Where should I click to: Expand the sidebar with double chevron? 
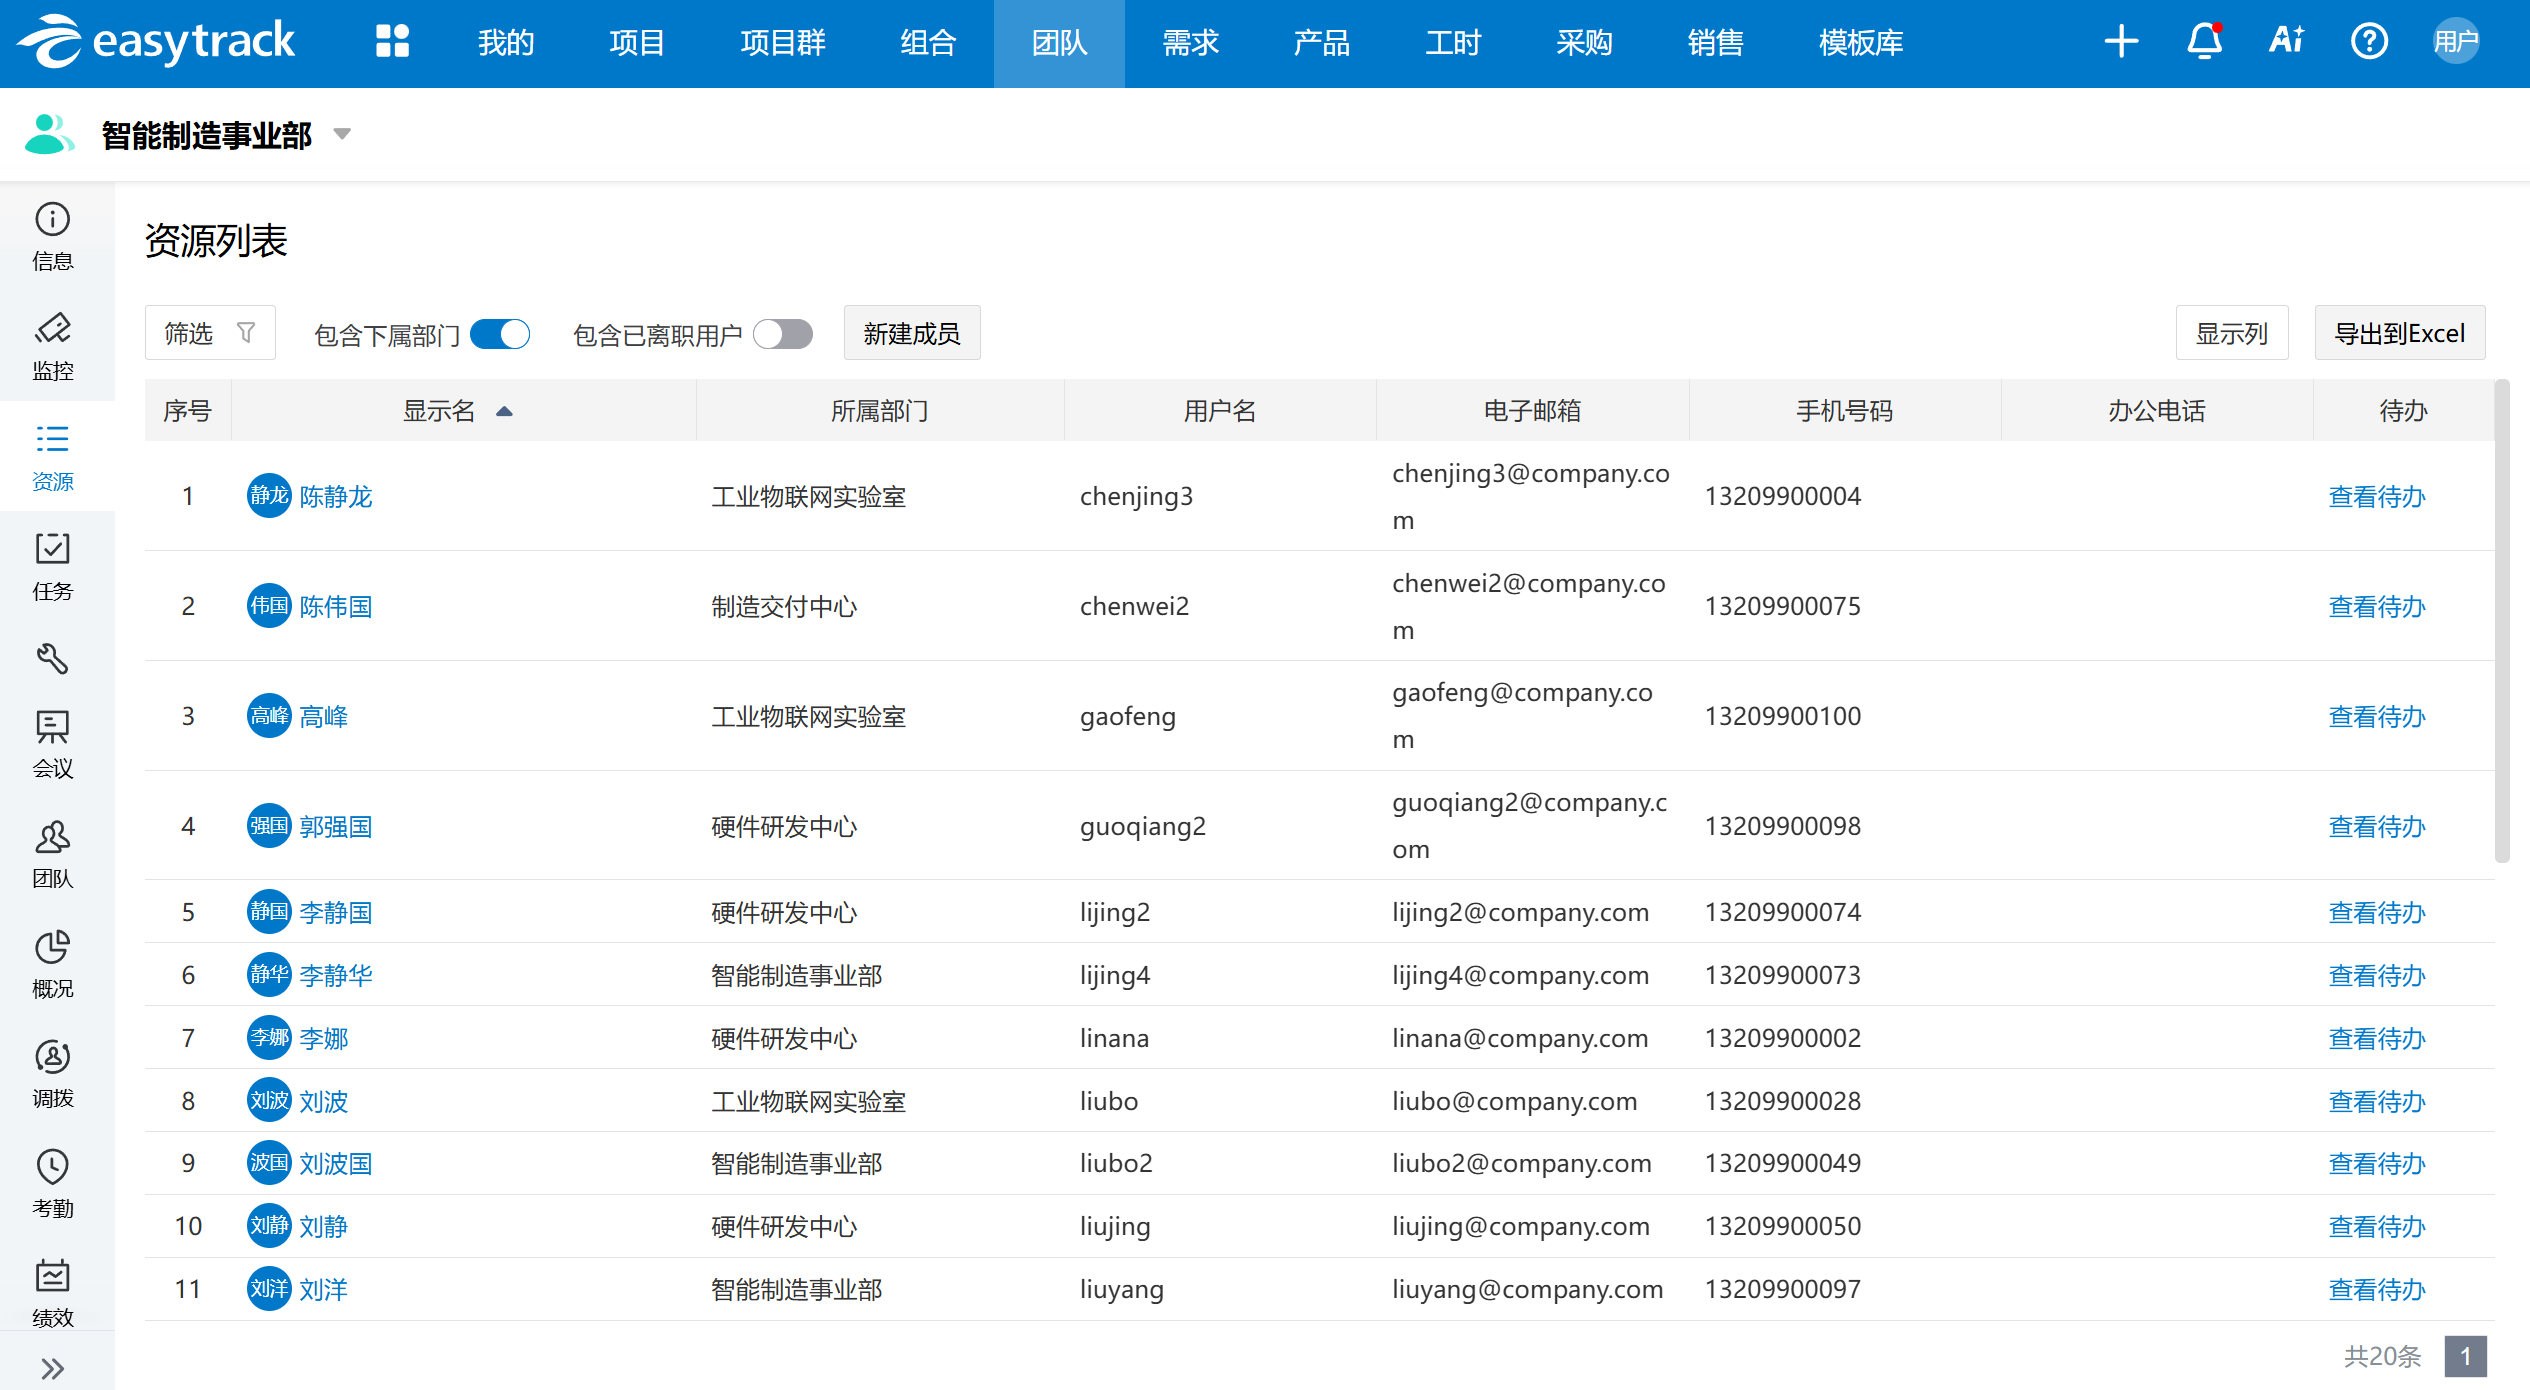click(x=53, y=1367)
